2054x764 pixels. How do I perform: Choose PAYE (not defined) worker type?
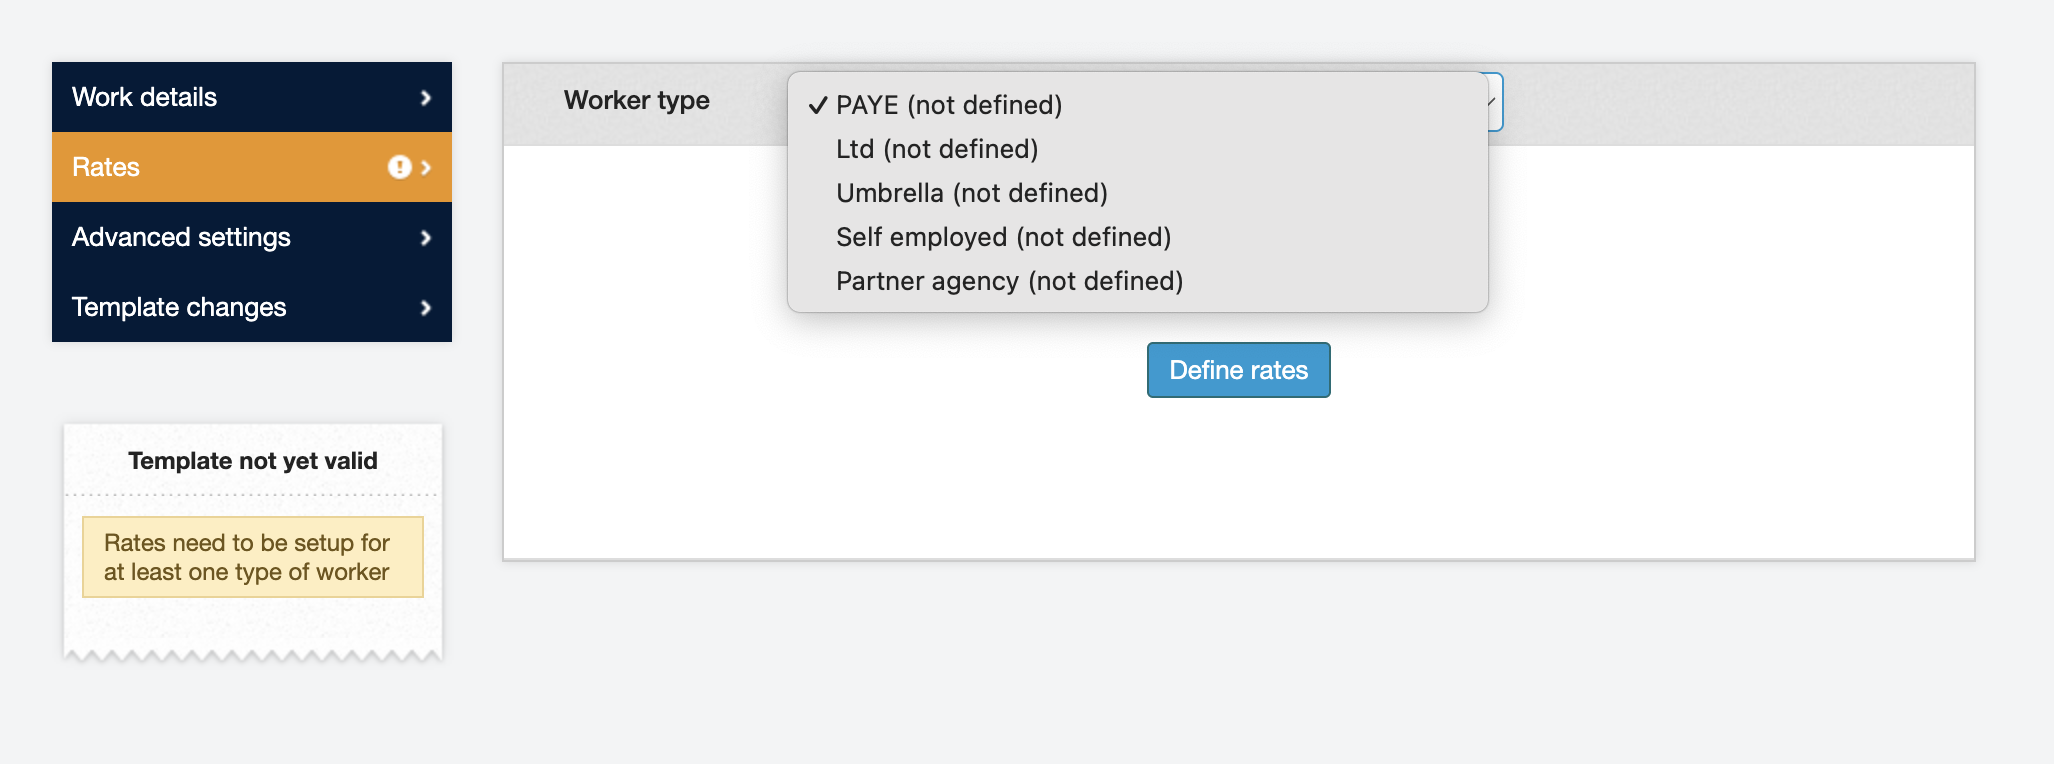click(x=949, y=105)
